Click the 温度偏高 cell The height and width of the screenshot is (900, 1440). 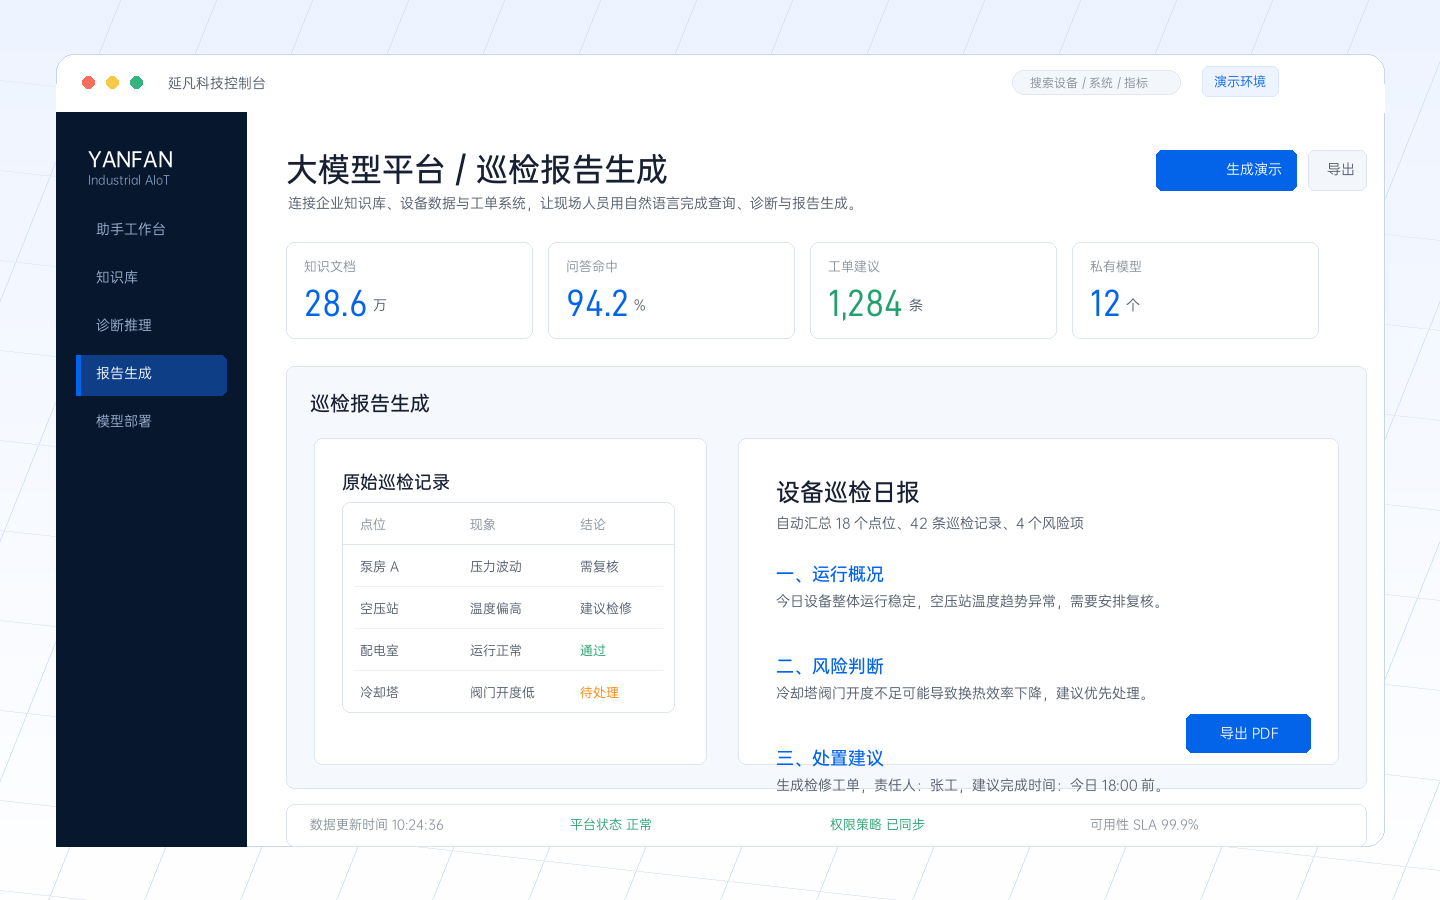coord(496,608)
